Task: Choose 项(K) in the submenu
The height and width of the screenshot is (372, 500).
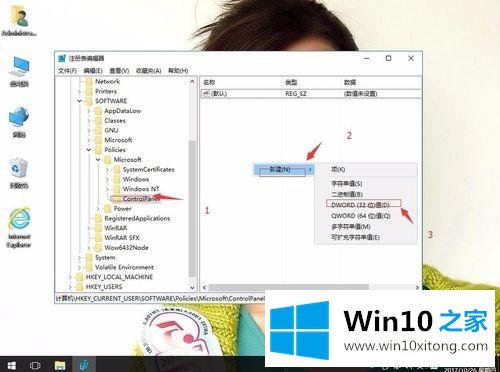Action: click(366, 169)
